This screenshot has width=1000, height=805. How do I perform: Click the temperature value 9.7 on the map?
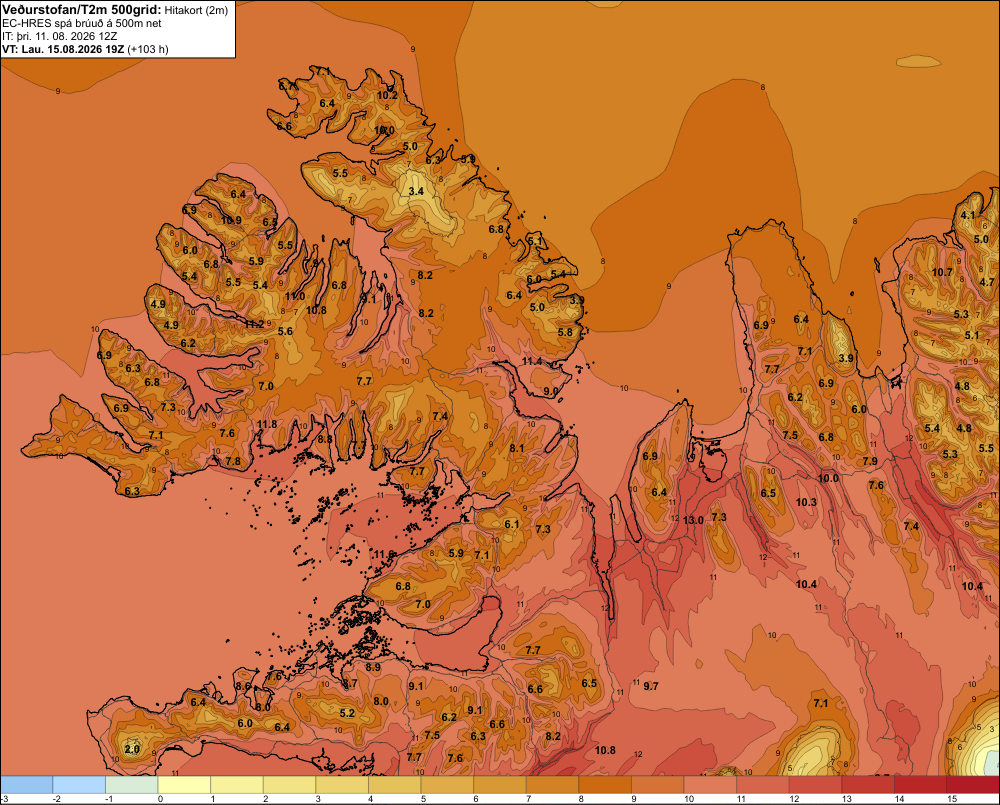point(651,686)
